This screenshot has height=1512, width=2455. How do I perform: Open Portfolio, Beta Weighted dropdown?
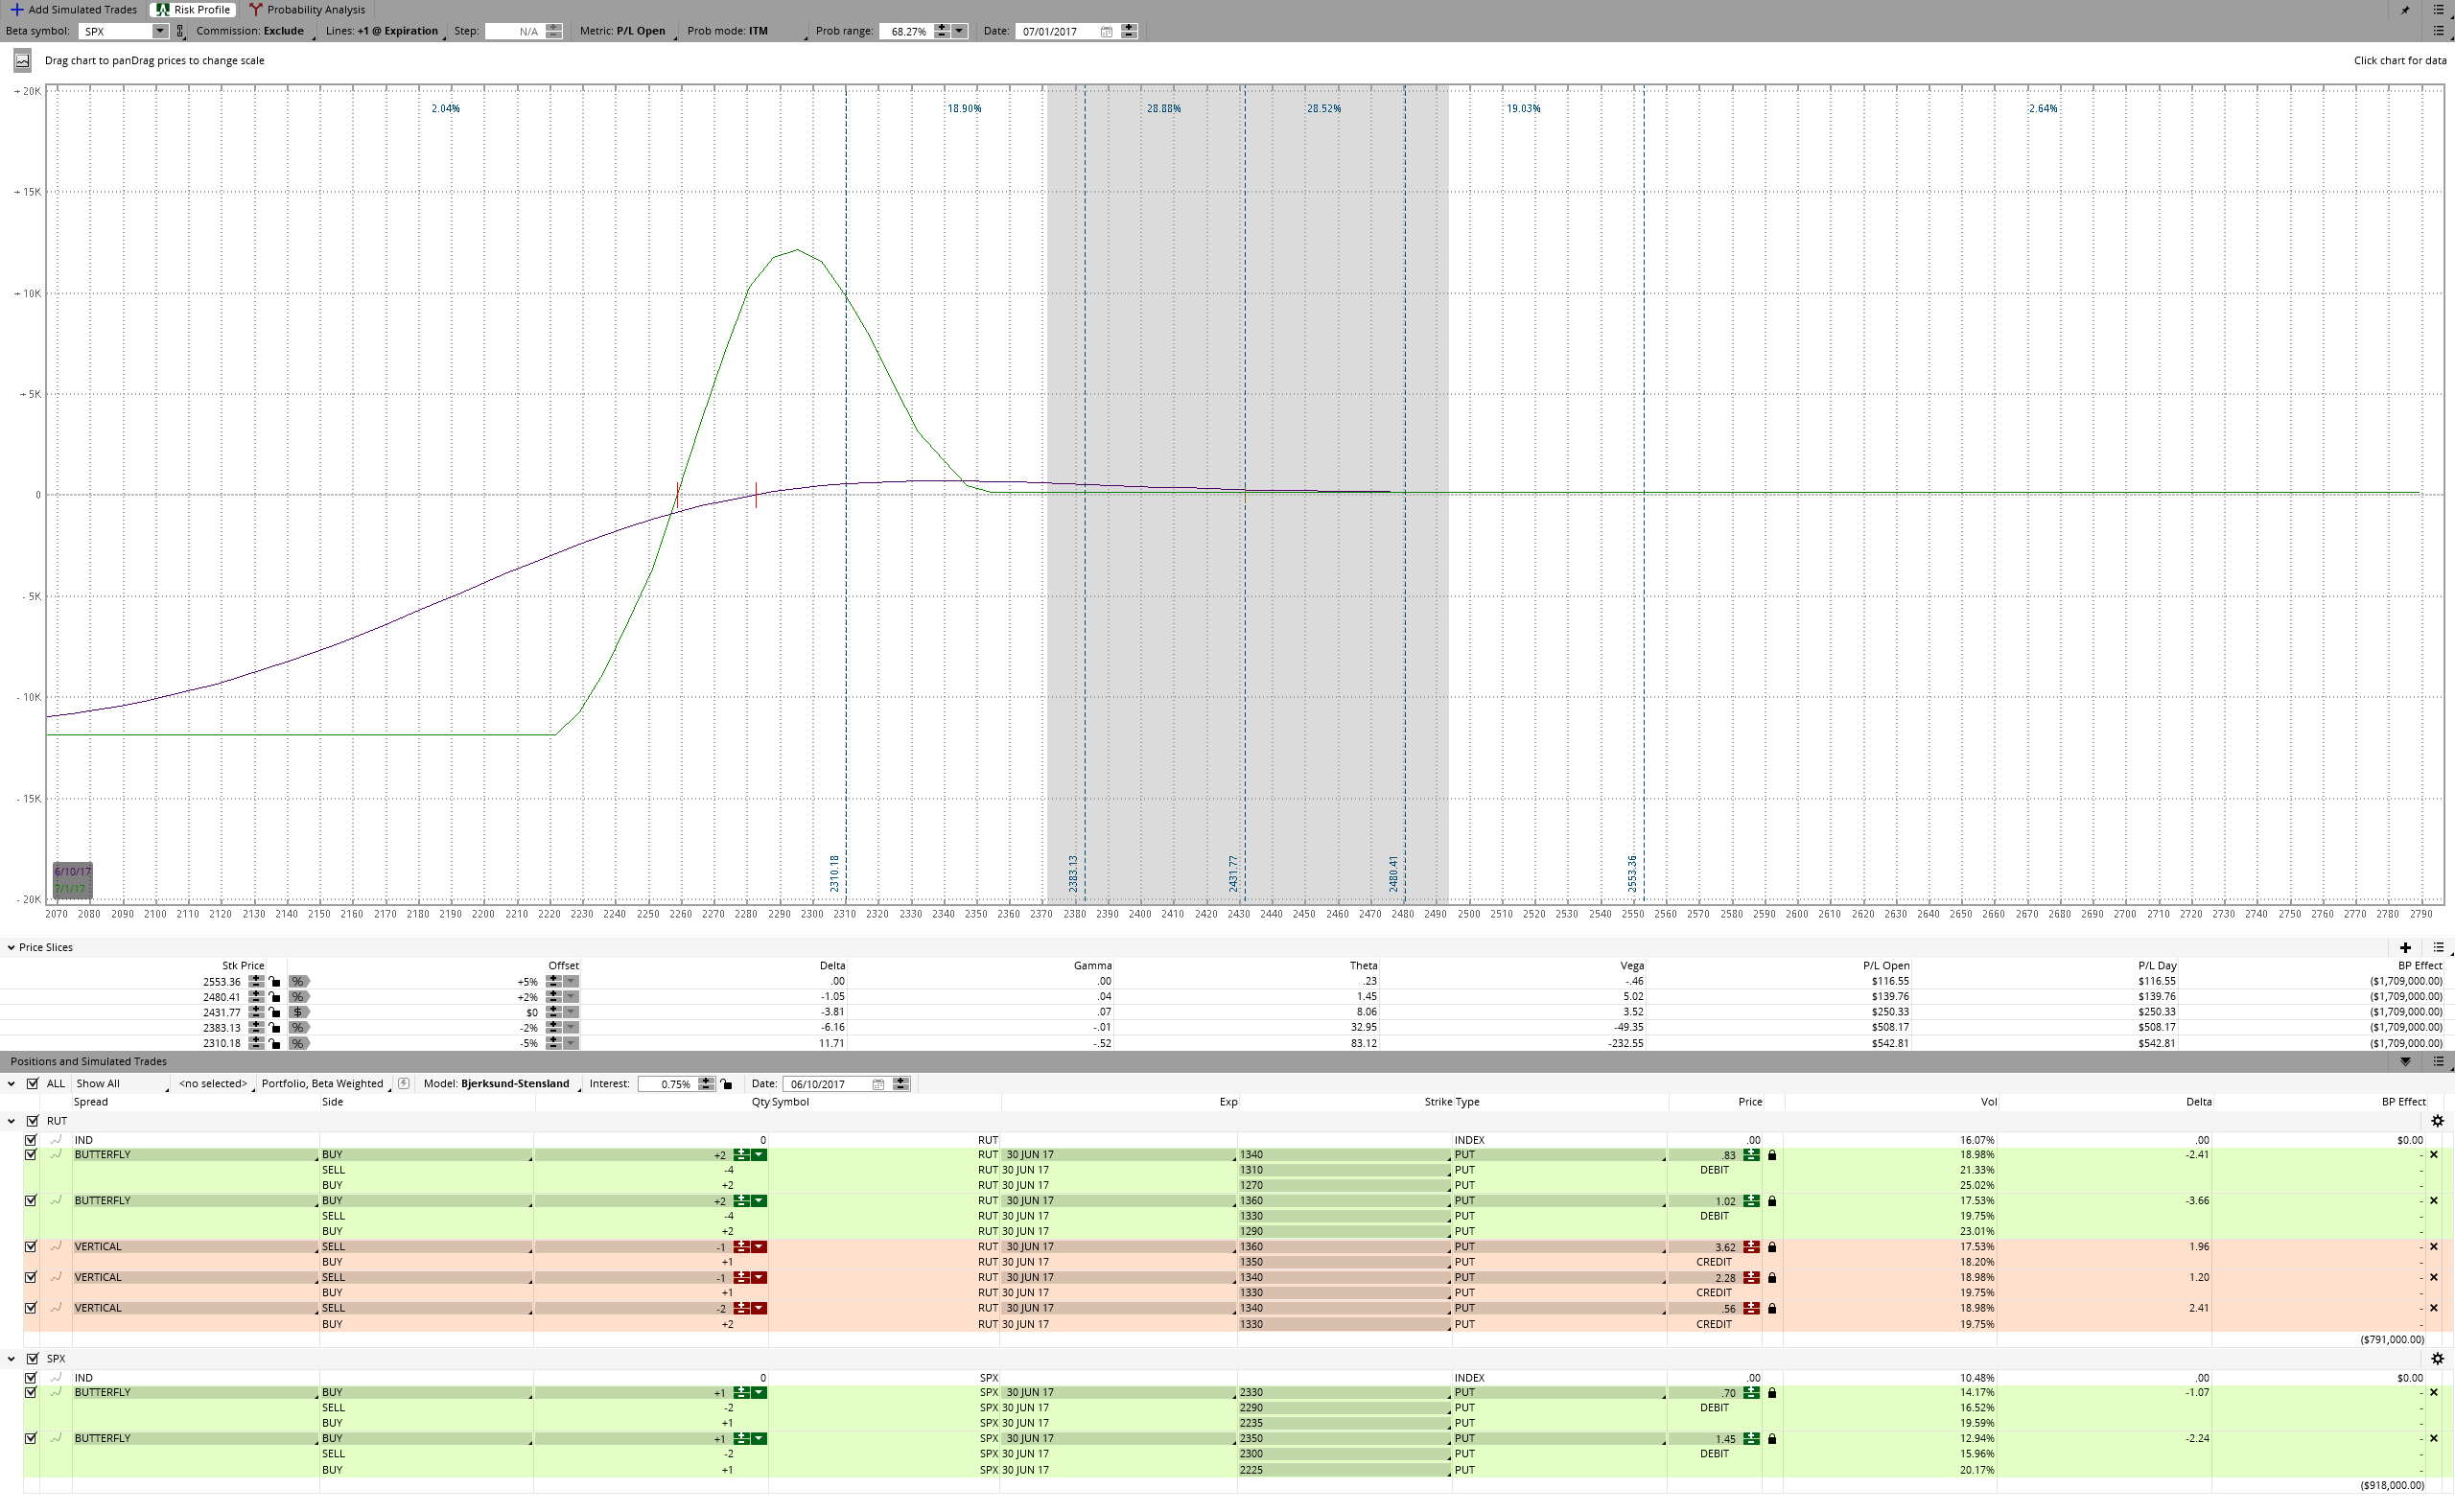click(324, 1084)
